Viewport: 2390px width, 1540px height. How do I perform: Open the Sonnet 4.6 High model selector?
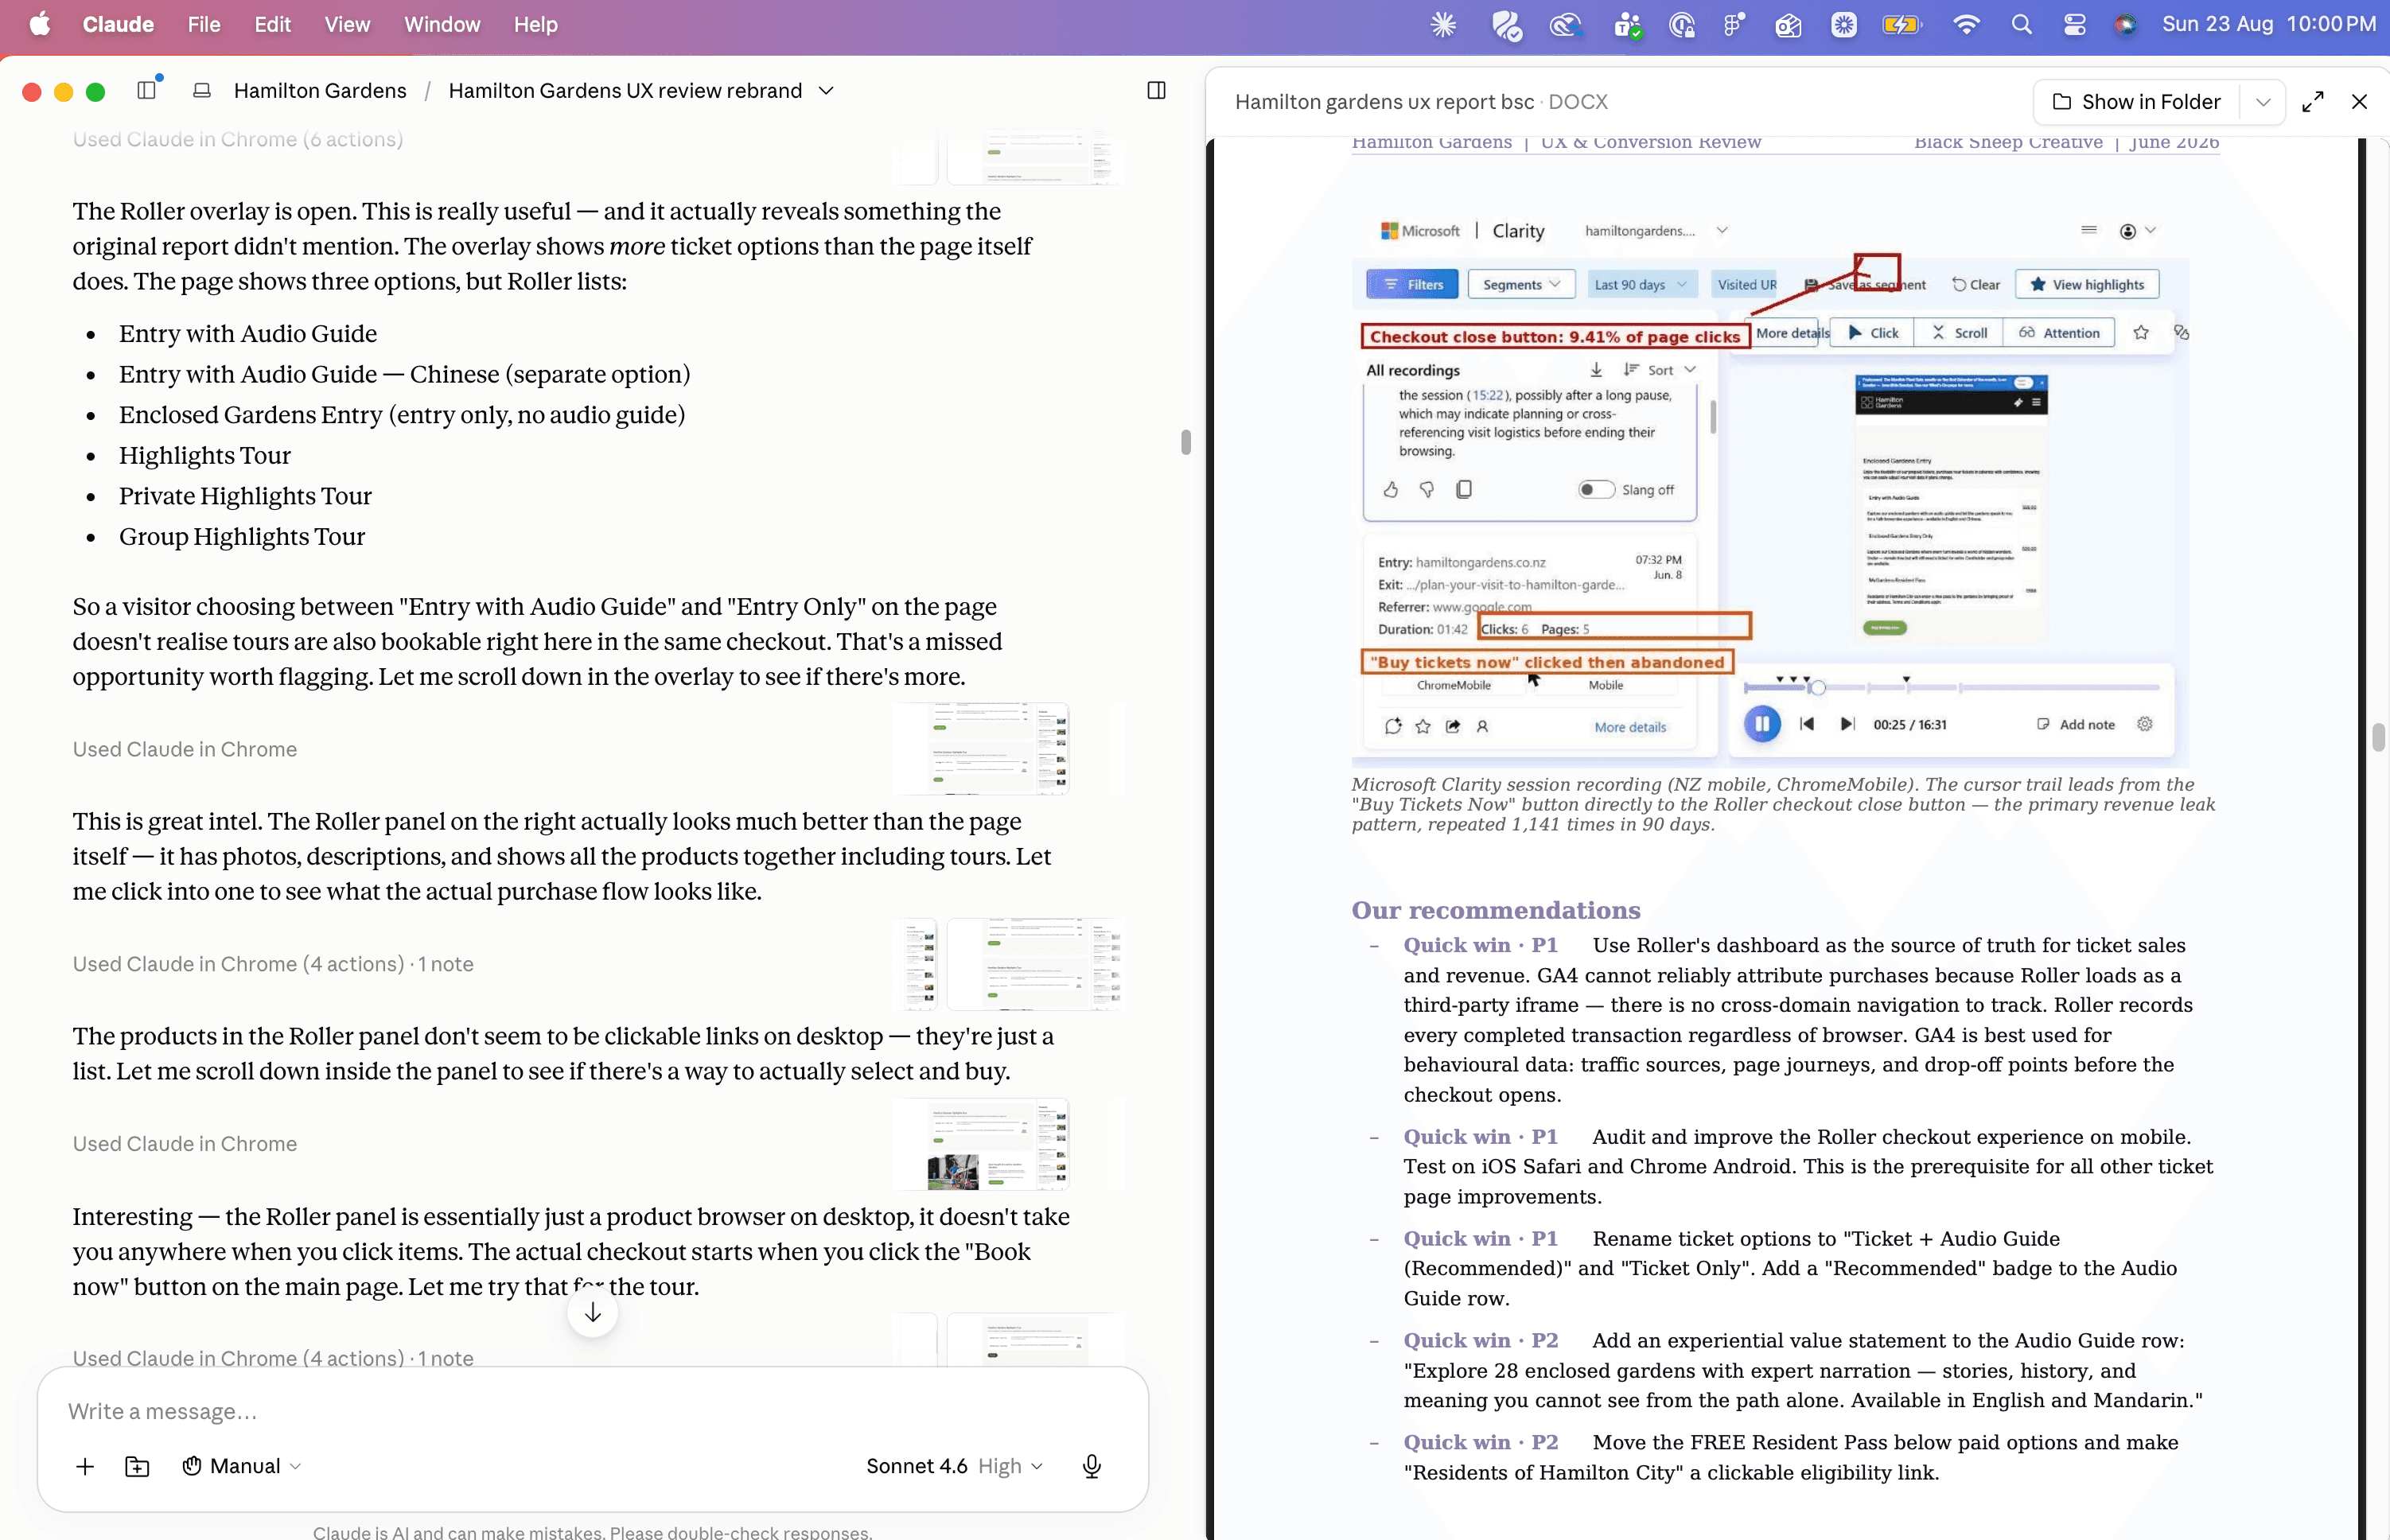pos(954,1466)
